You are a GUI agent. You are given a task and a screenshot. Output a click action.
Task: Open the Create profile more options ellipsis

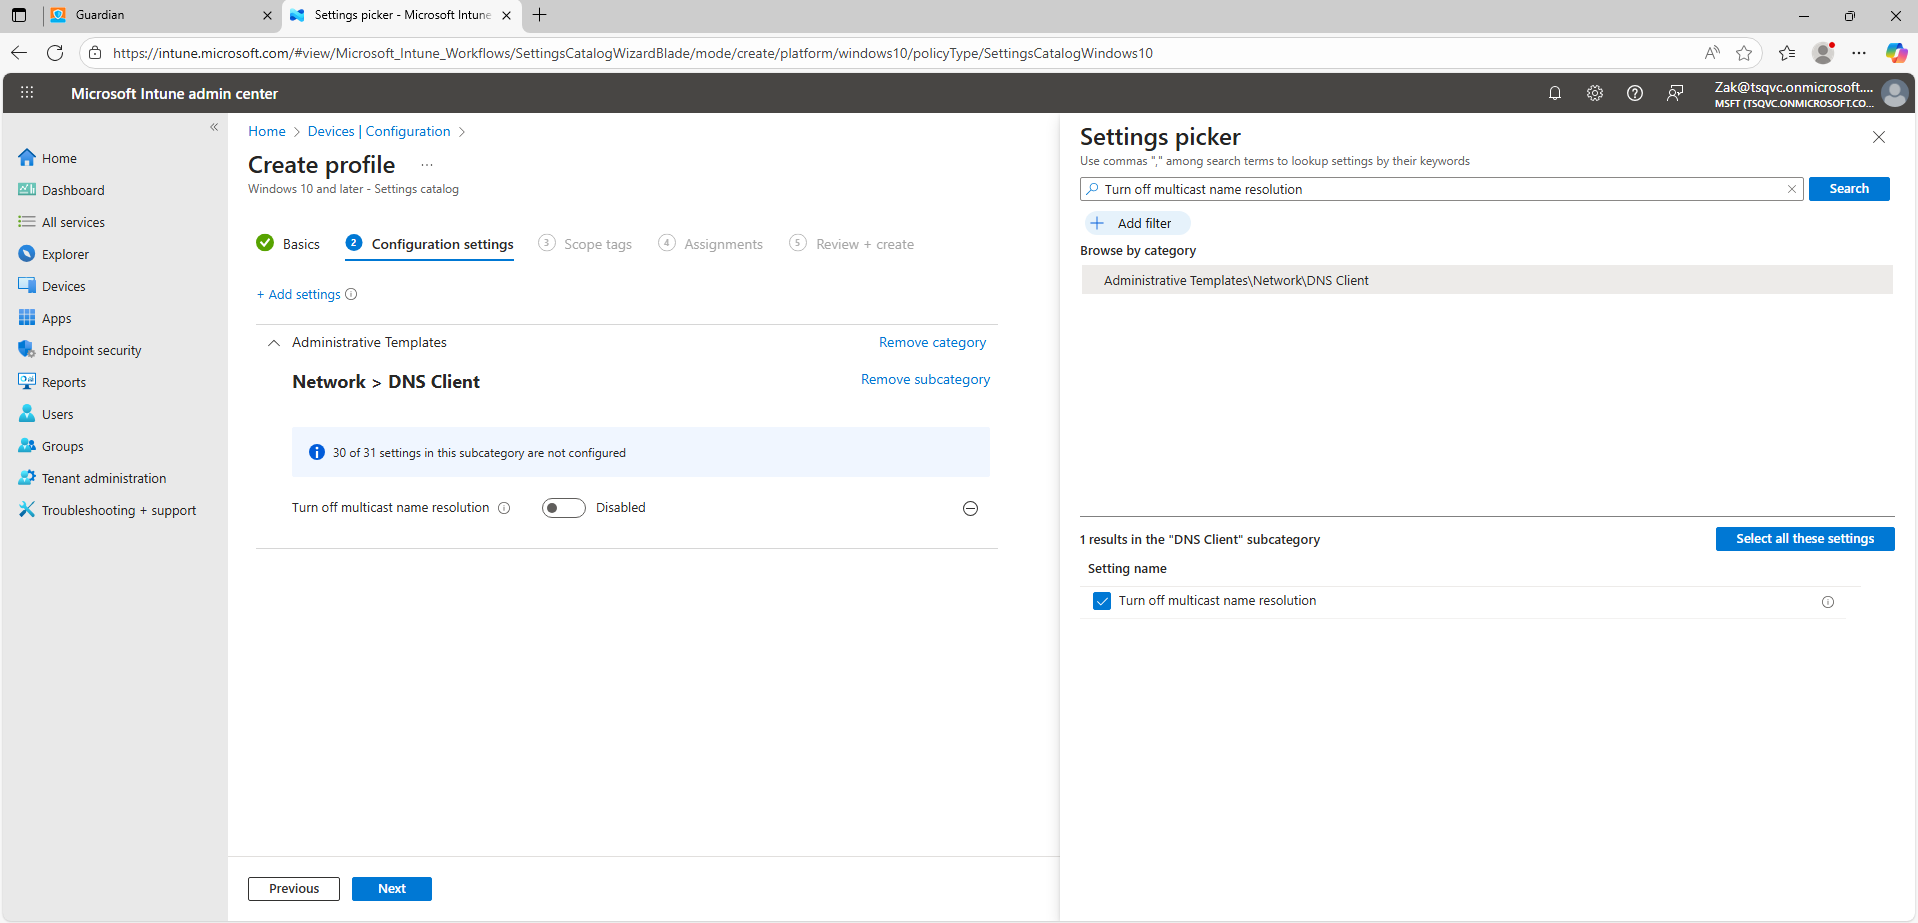(427, 165)
